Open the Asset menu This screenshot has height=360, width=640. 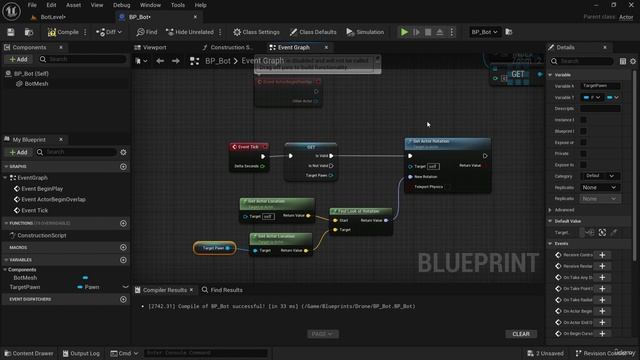point(73,5)
